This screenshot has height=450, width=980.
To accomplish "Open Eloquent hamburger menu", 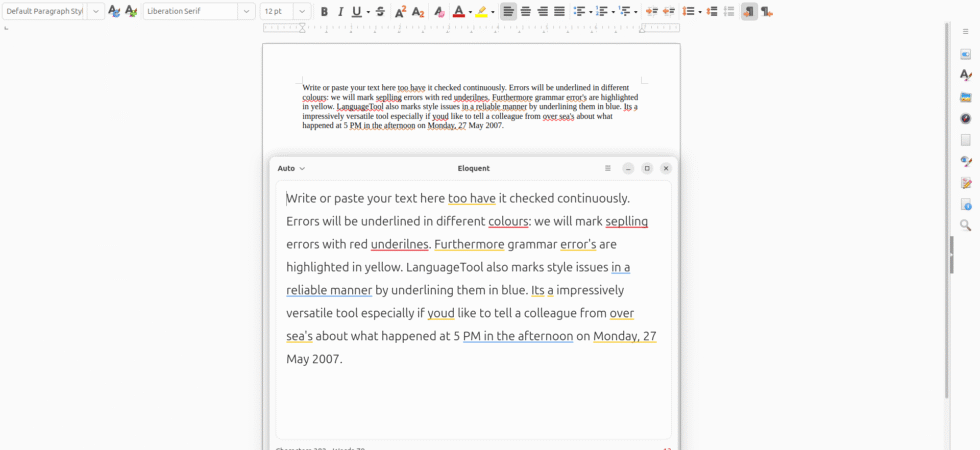I will (x=608, y=168).
